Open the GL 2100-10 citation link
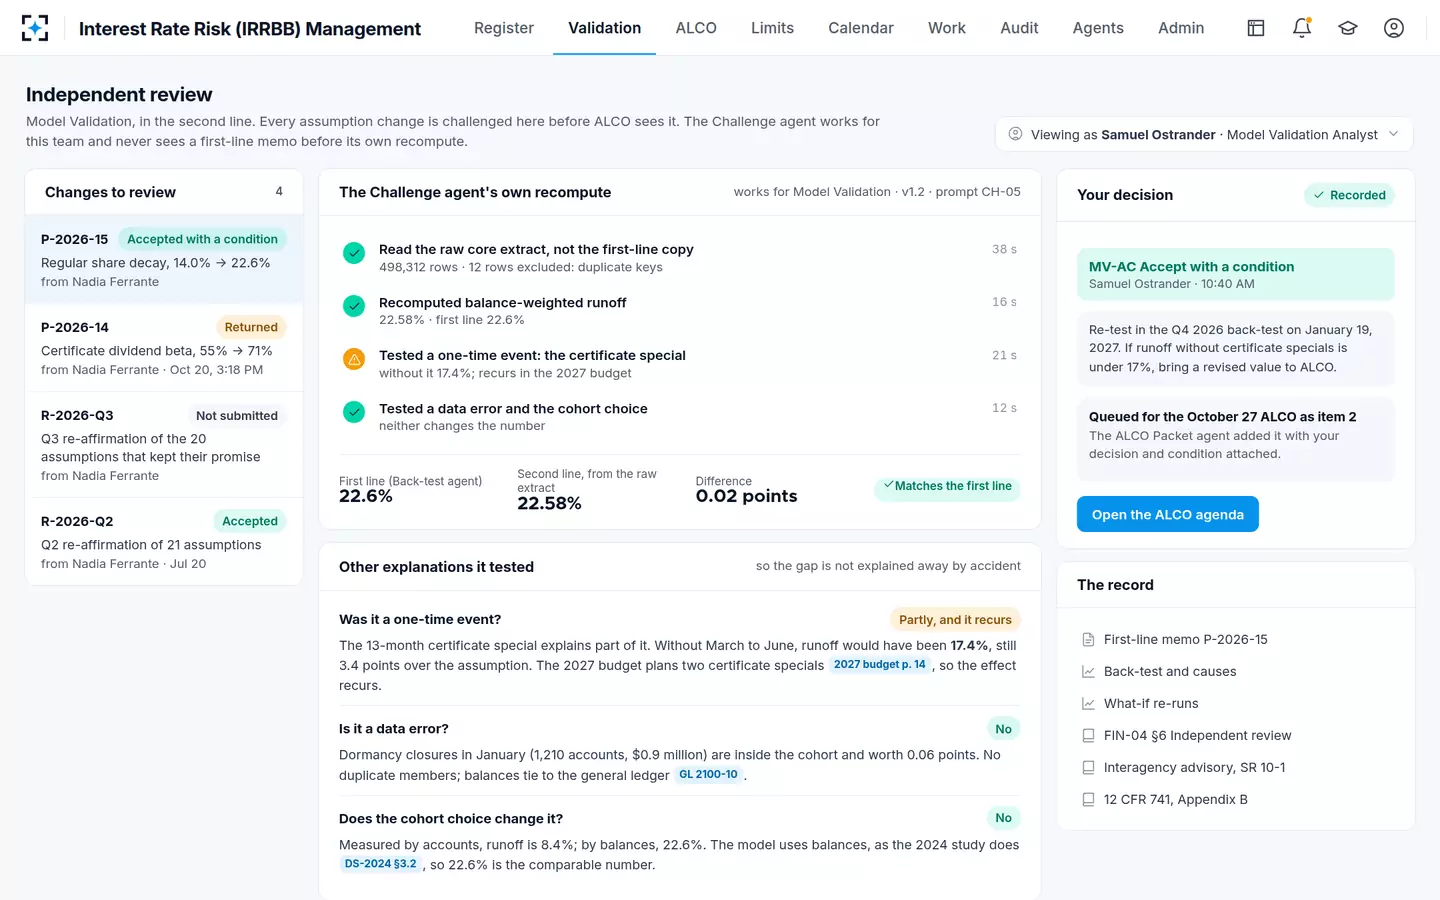 click(708, 775)
